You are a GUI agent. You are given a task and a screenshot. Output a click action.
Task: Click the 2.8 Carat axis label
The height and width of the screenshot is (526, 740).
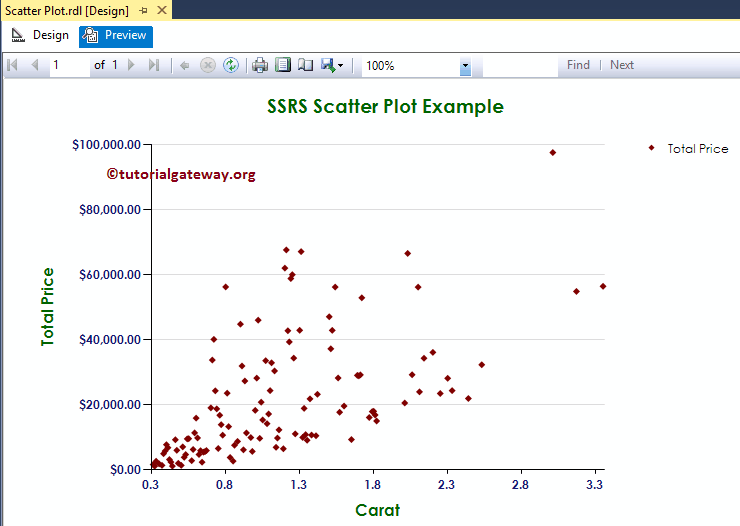(x=521, y=484)
